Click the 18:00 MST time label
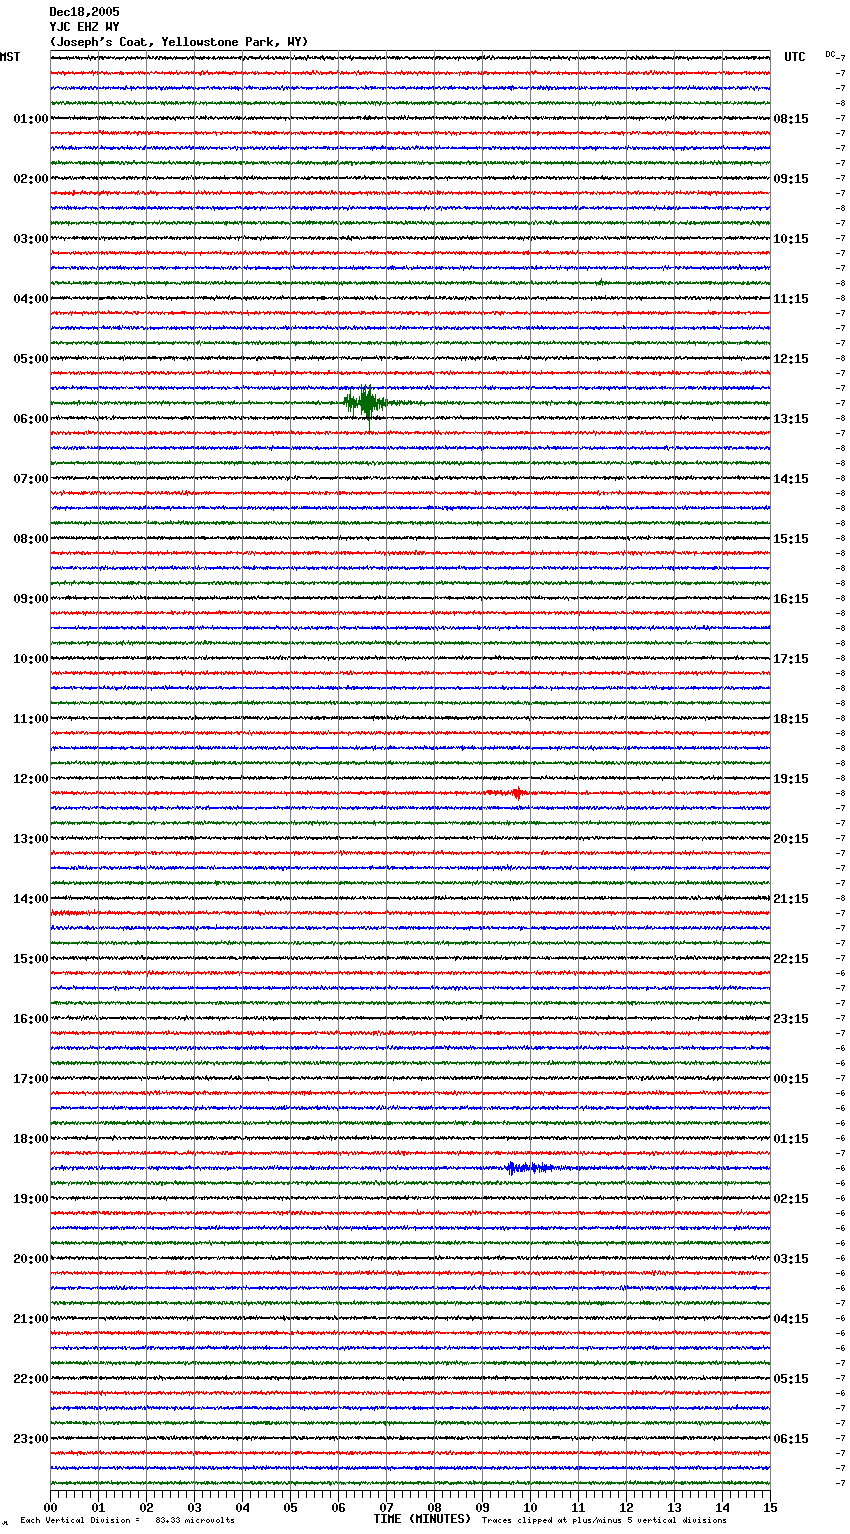 31,1139
